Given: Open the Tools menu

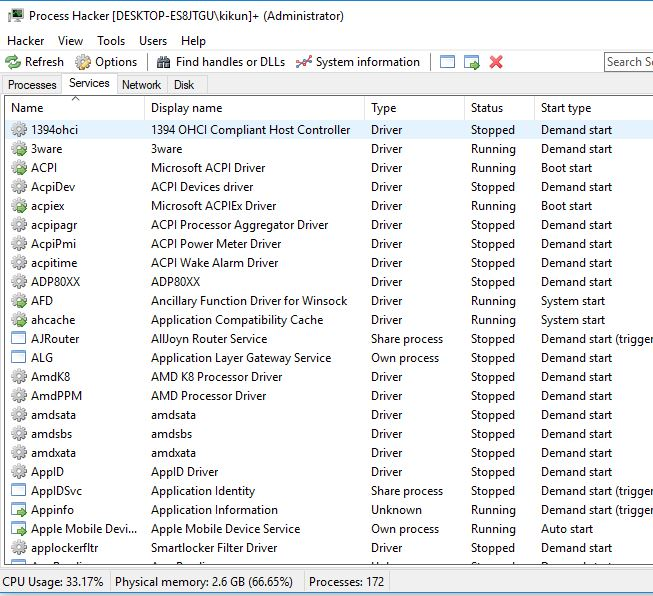Looking at the screenshot, I should click(x=111, y=41).
